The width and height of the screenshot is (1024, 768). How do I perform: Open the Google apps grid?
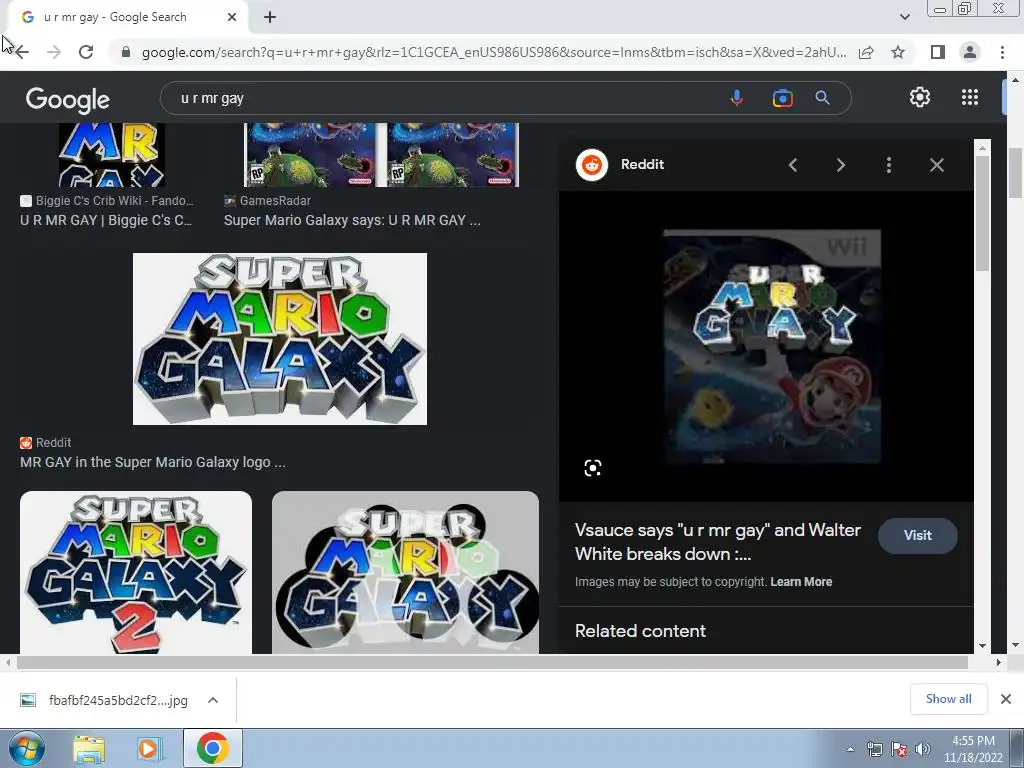[970, 97]
